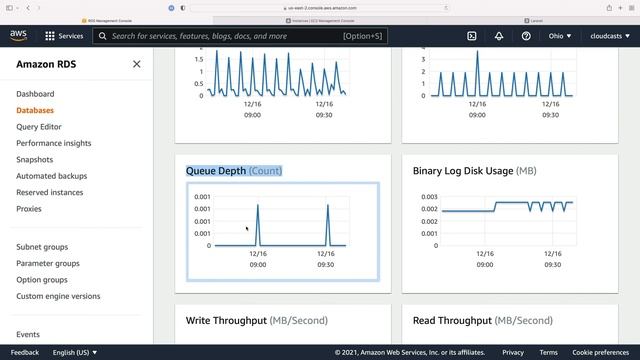
Task: Open Snapshots in the sidebar
Action: (x=35, y=160)
